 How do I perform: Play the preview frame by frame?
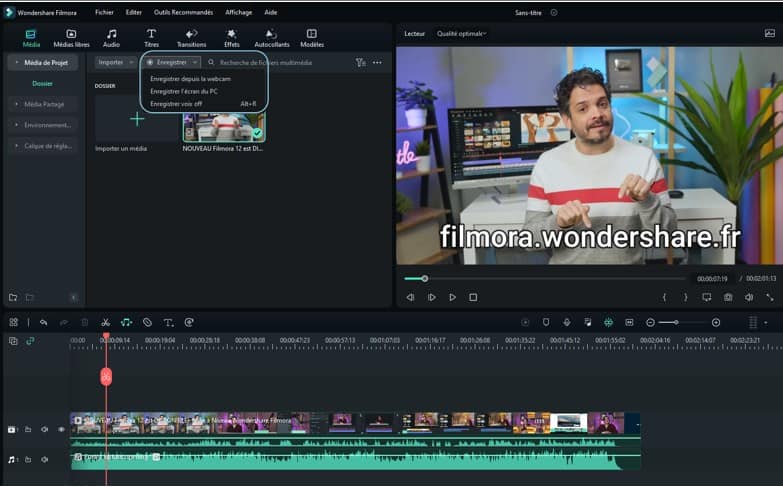tap(431, 297)
